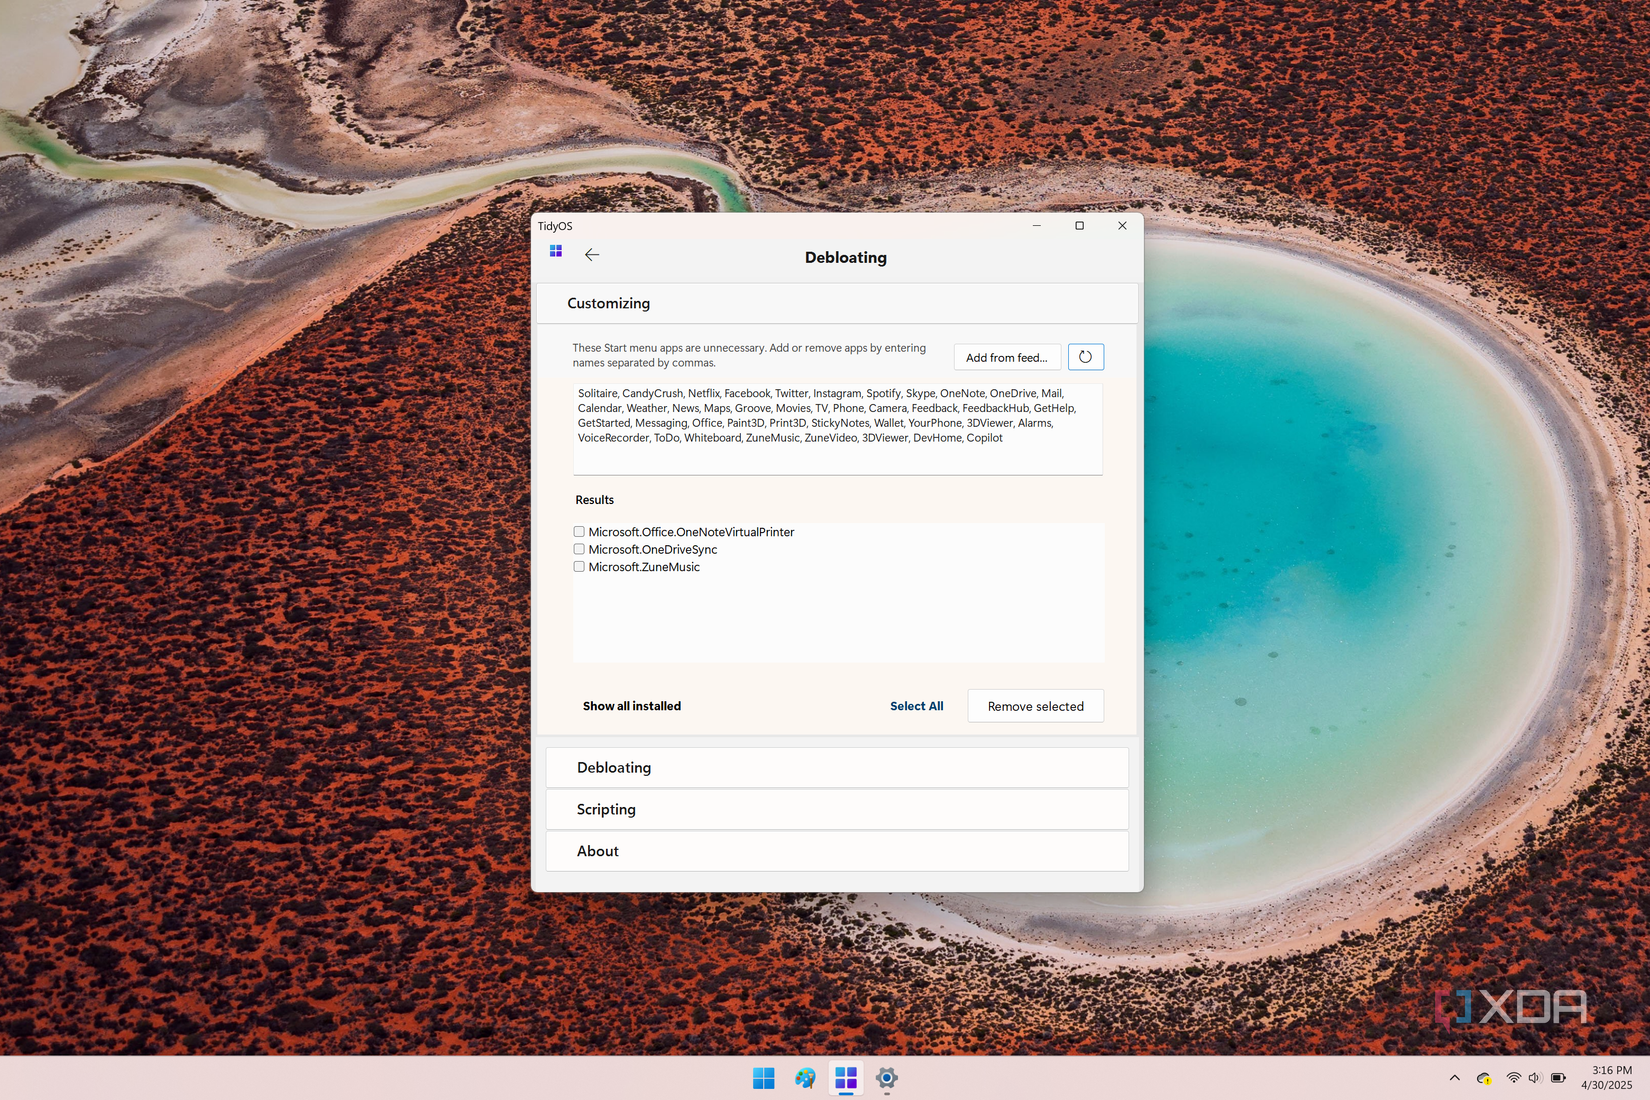The image size is (1650, 1100).
Task: Expand hidden icons in the system tray
Action: [1454, 1078]
